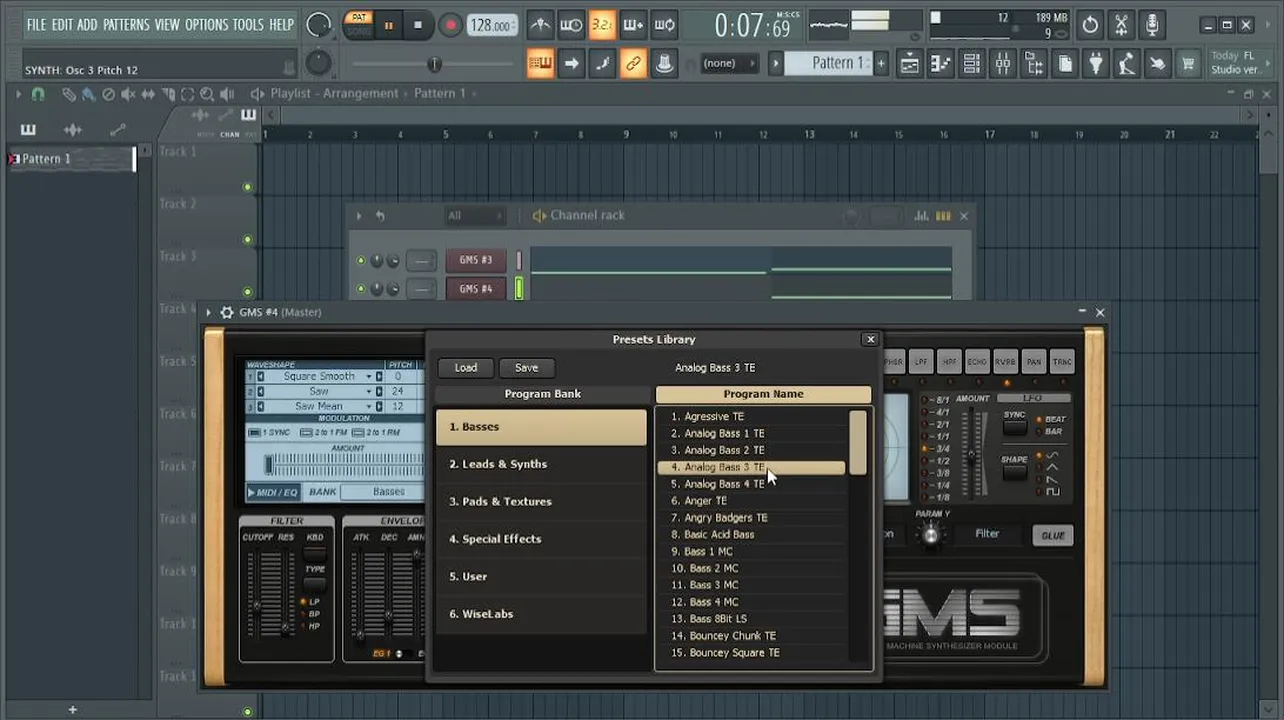1284x720 pixels.
Task: Mute the GMS #4 channel LED
Action: point(361,289)
